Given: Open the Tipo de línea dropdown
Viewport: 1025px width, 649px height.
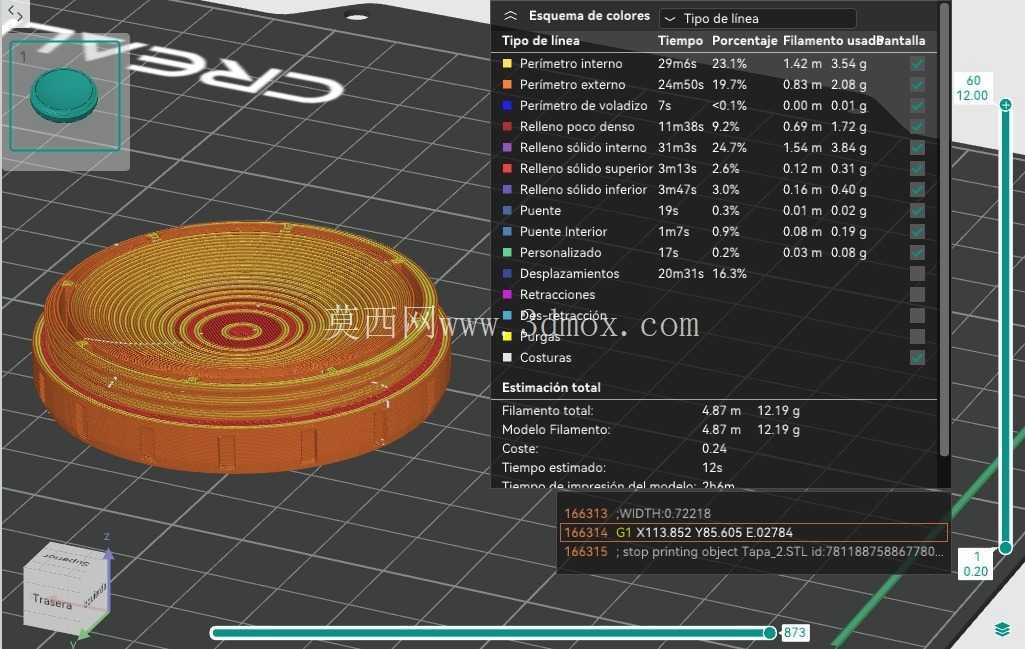Looking at the screenshot, I should coord(758,18).
